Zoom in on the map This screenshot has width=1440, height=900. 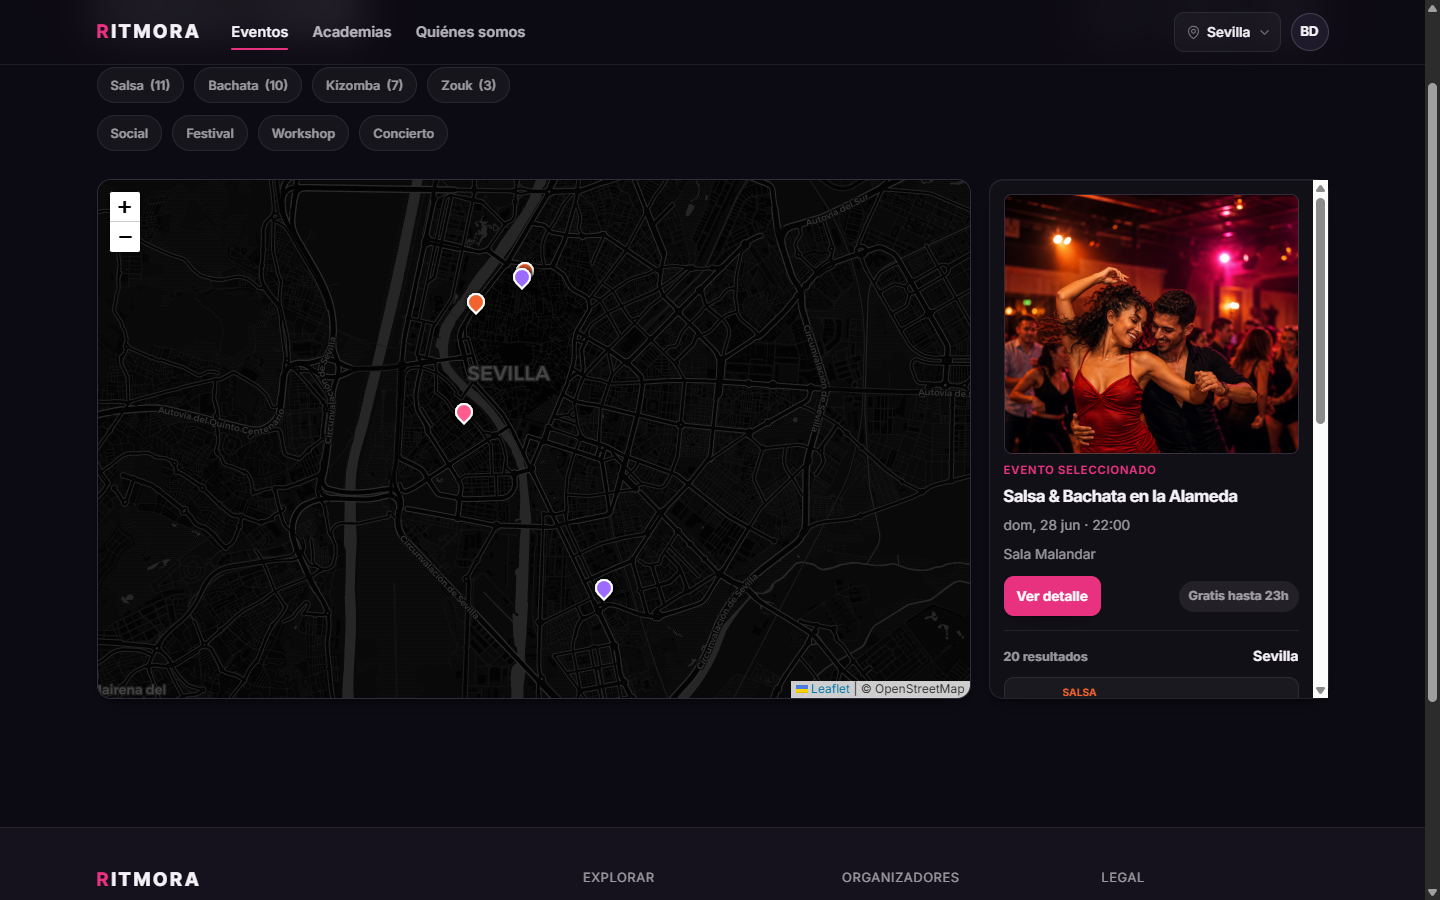pyautogui.click(x=125, y=207)
